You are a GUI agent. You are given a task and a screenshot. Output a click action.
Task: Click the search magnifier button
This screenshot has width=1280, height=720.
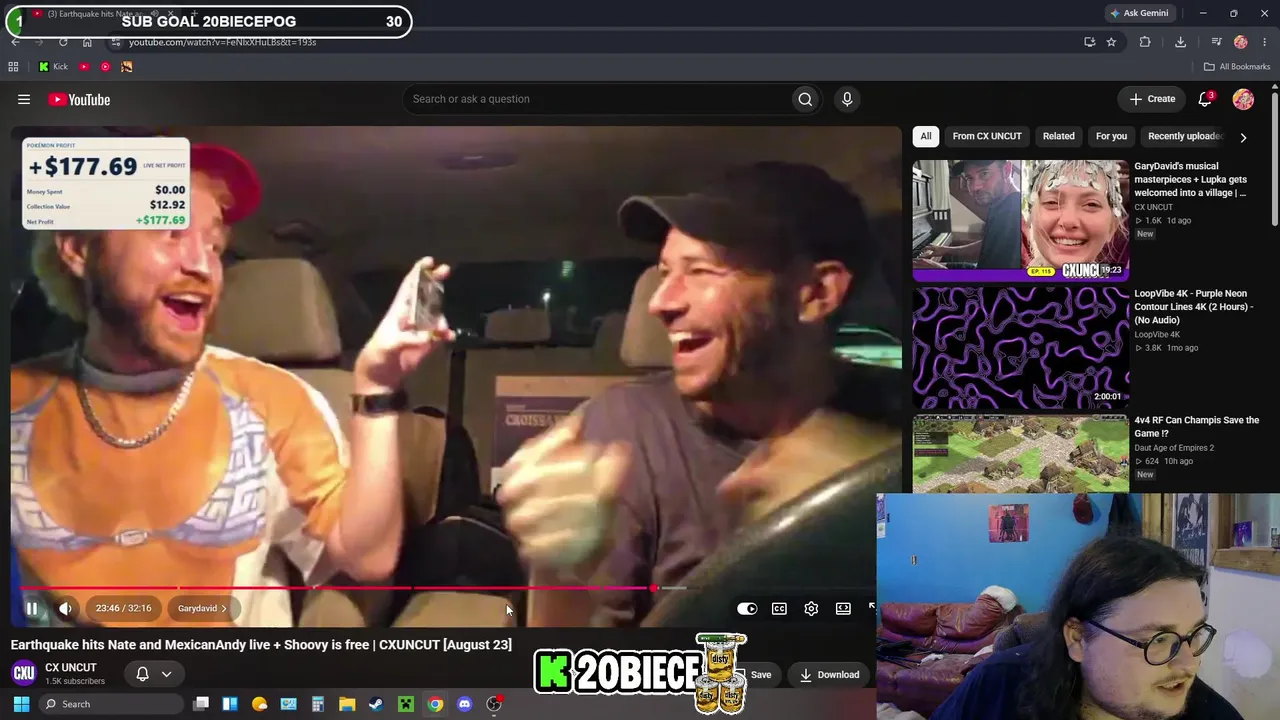(805, 99)
